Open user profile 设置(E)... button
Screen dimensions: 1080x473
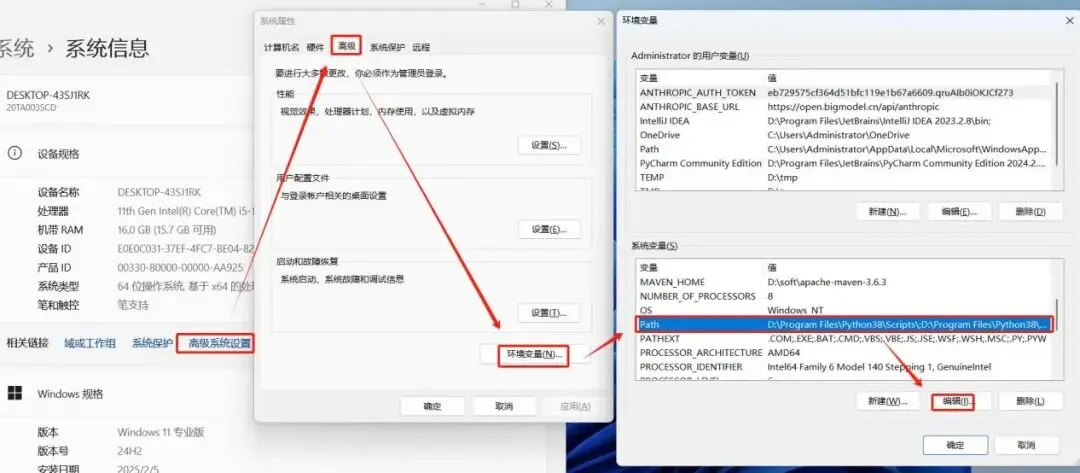[x=549, y=229]
